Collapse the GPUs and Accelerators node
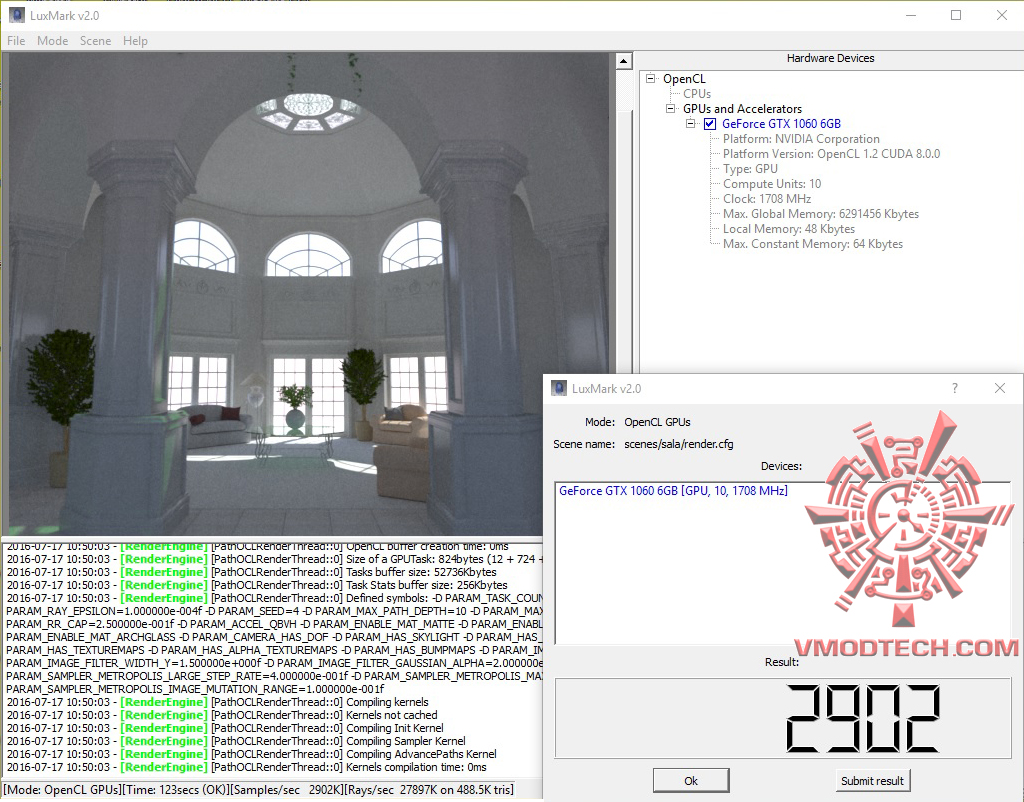Screen dimensions: 1024x802 (x=670, y=108)
